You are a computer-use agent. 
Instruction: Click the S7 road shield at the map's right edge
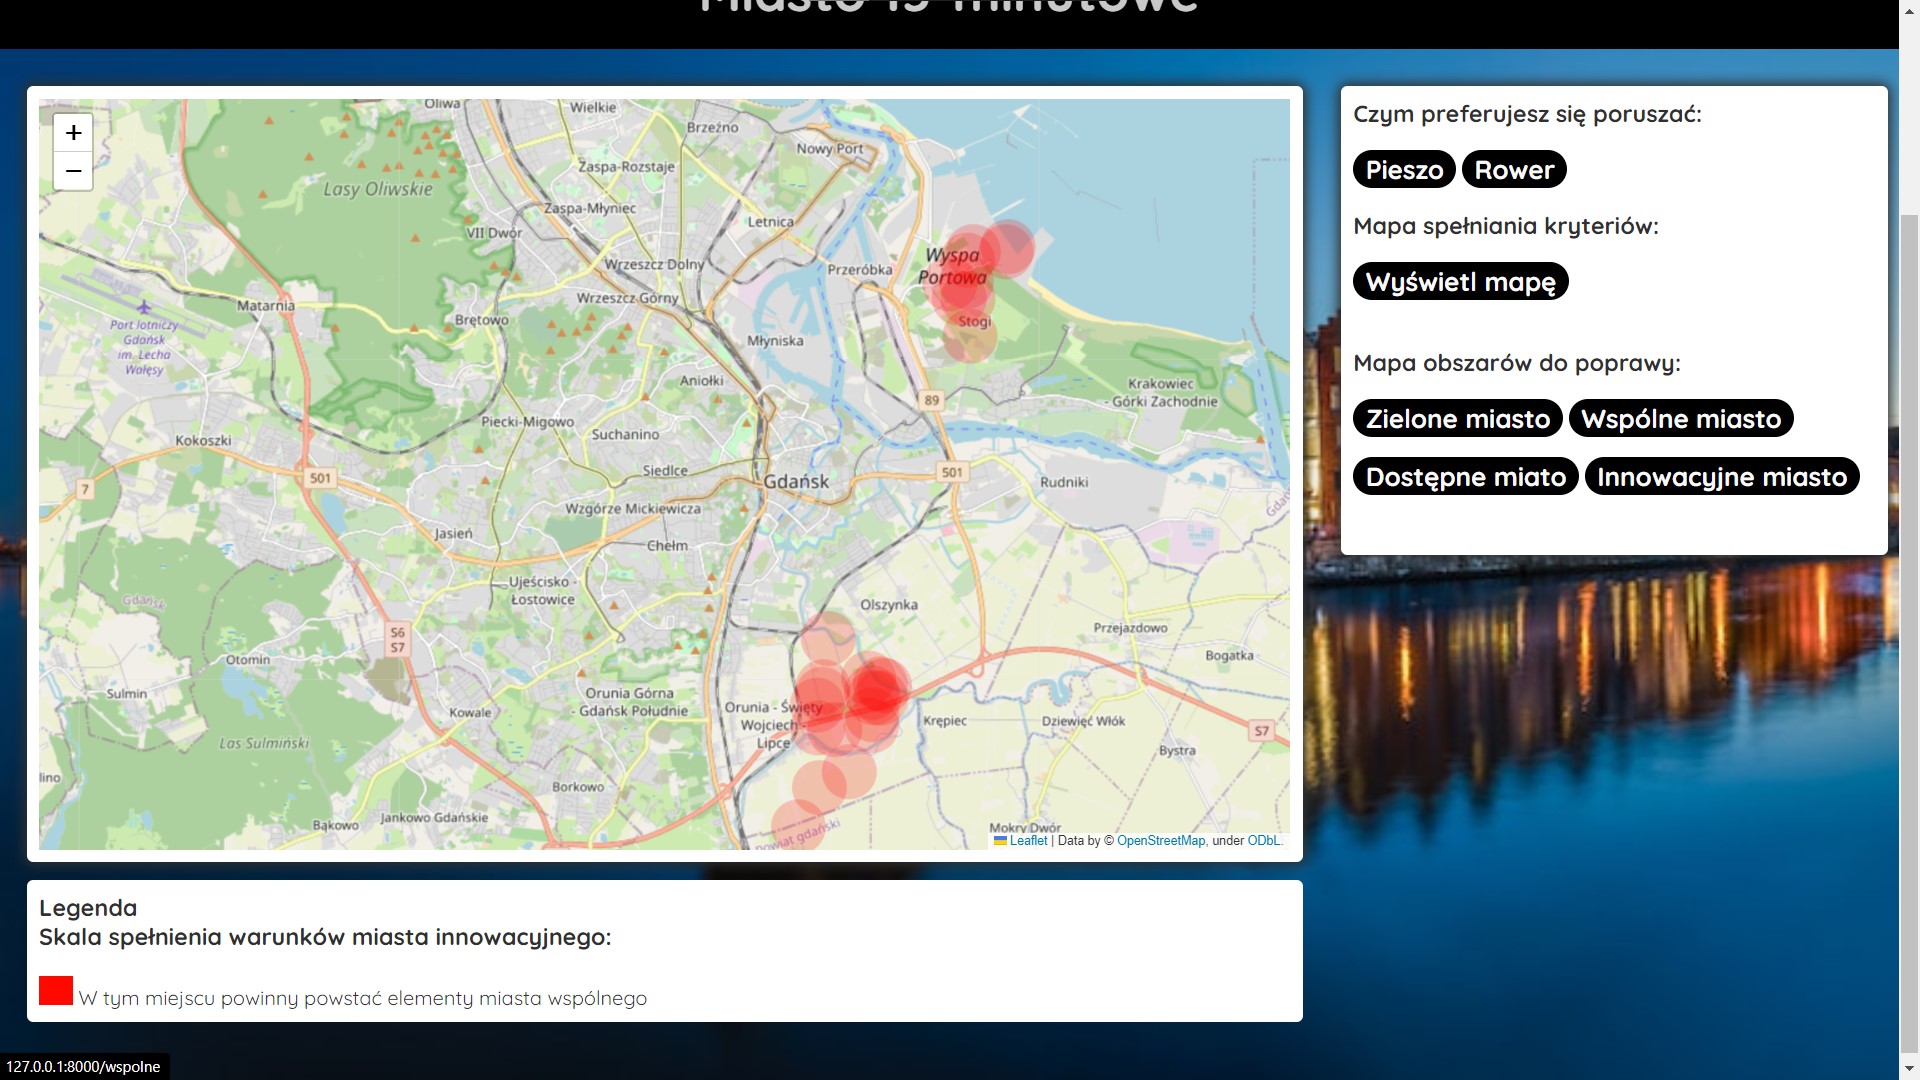coord(1261,731)
